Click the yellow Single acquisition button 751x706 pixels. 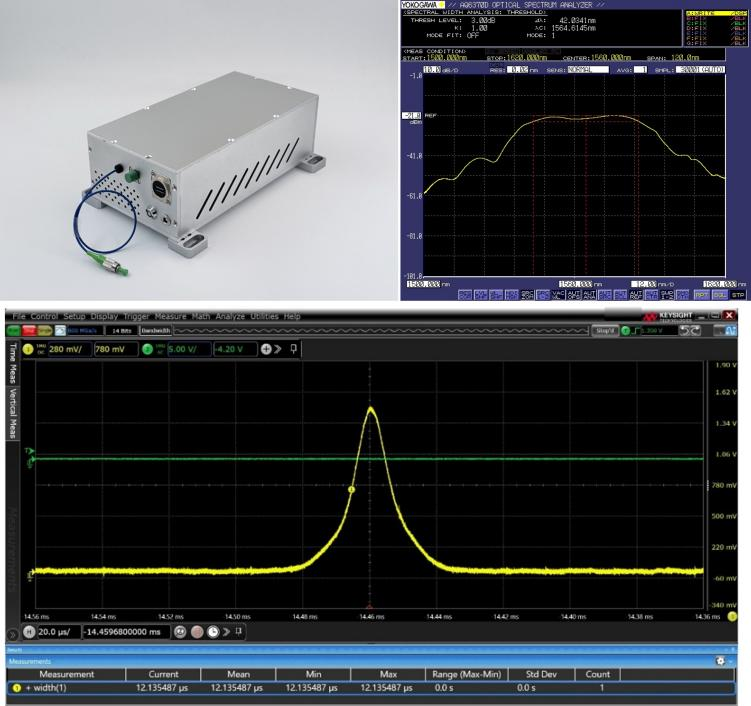pyautogui.click(x=47, y=329)
